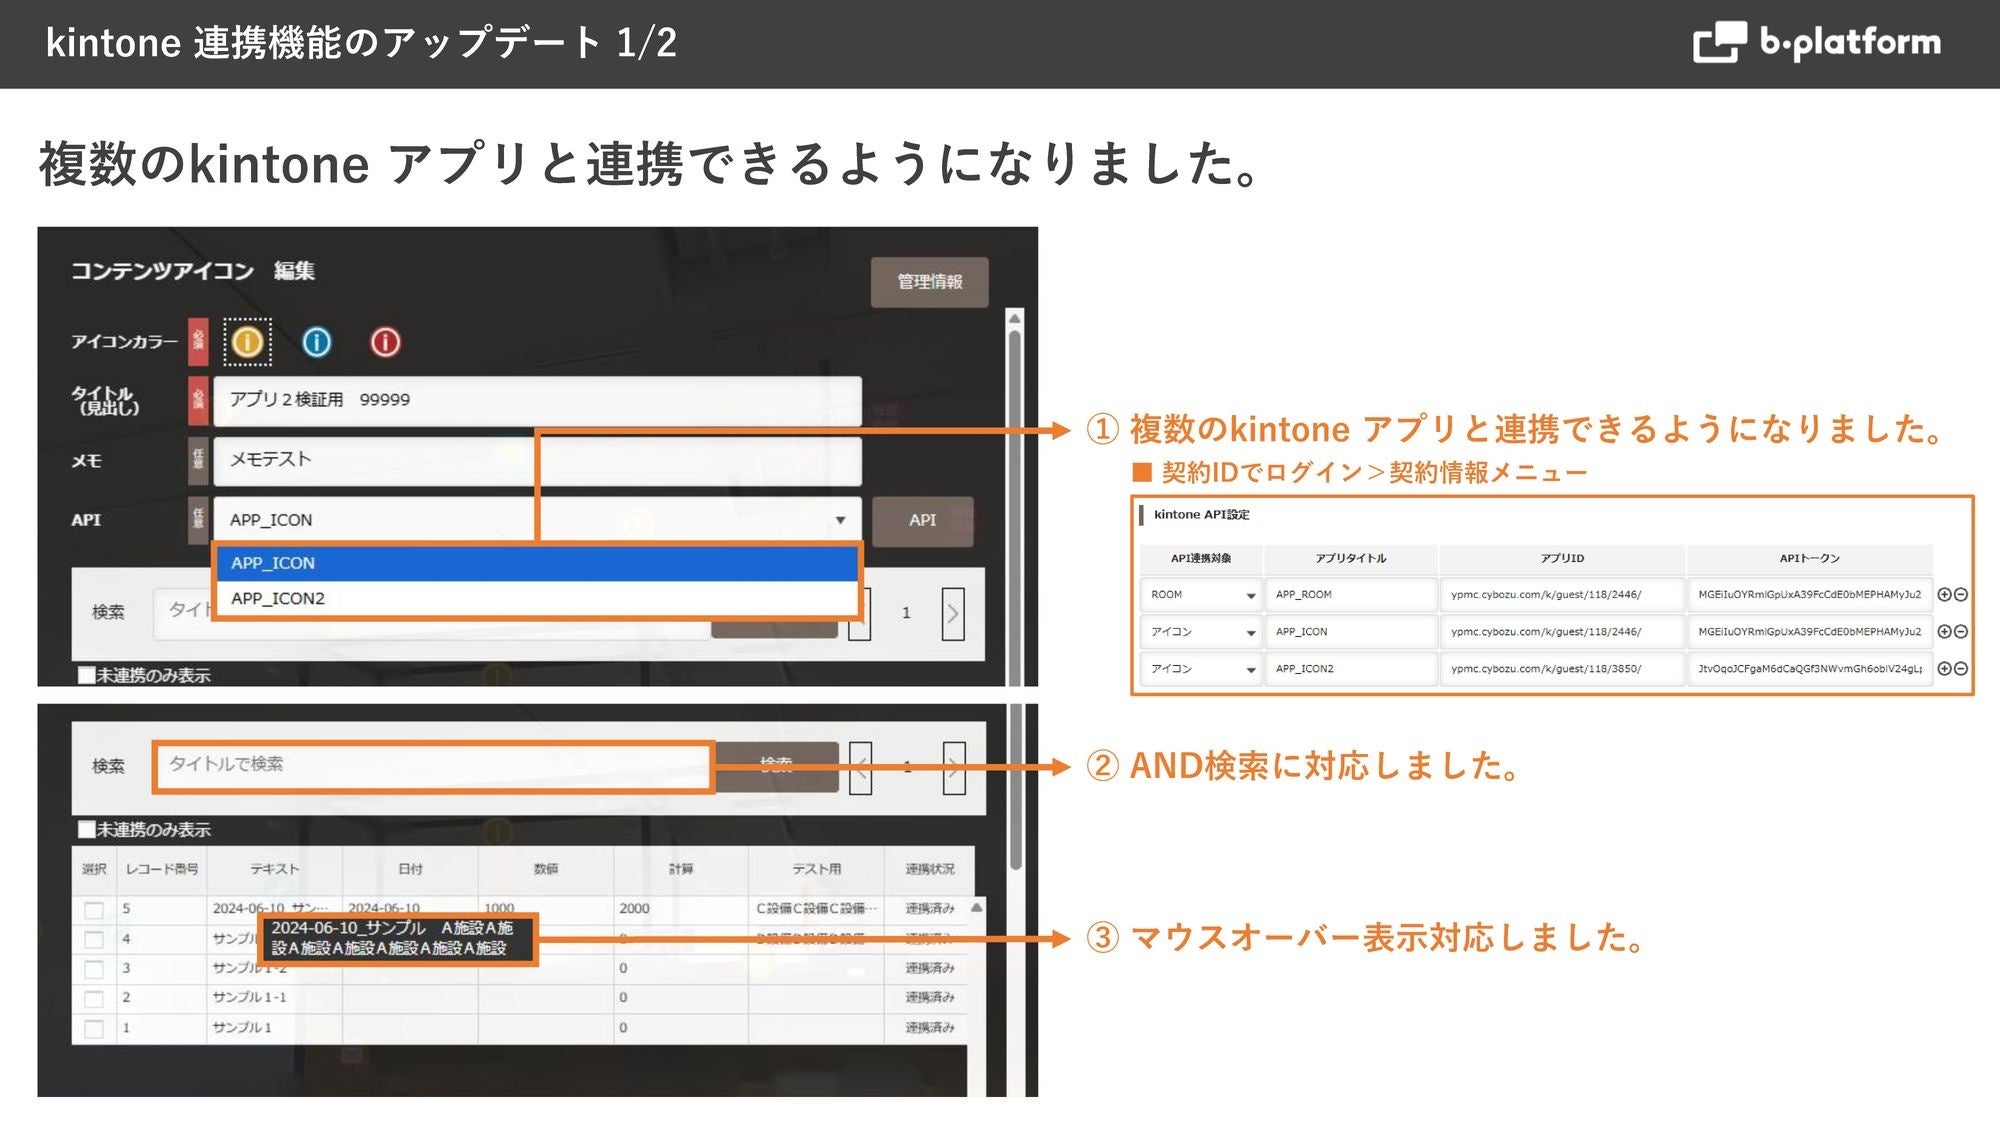Select the blue icon color
Image resolution: width=2000 pixels, height=1125 pixels.
click(316, 342)
